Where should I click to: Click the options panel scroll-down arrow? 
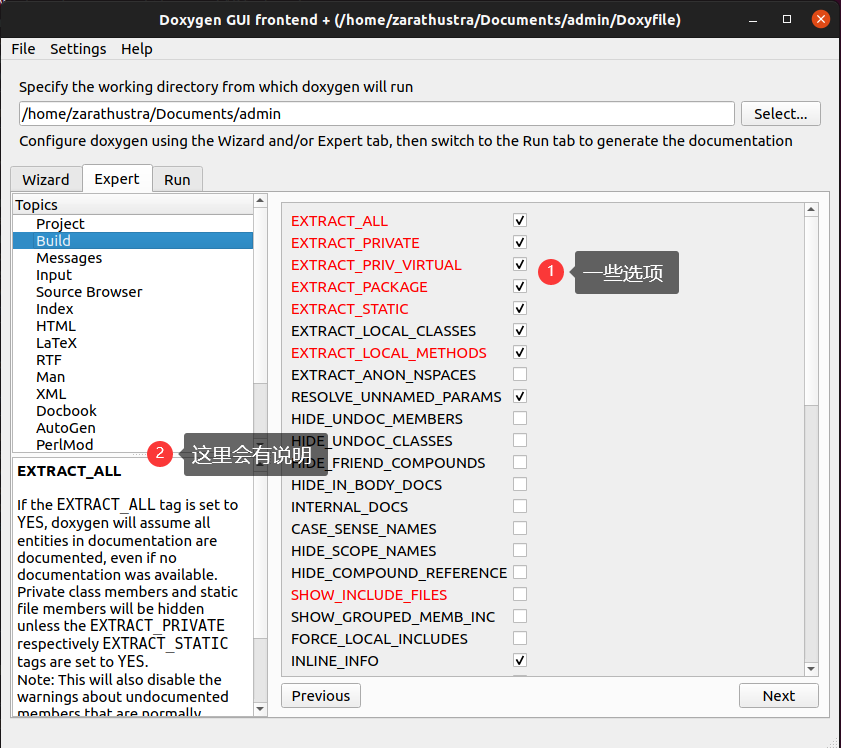click(x=811, y=669)
